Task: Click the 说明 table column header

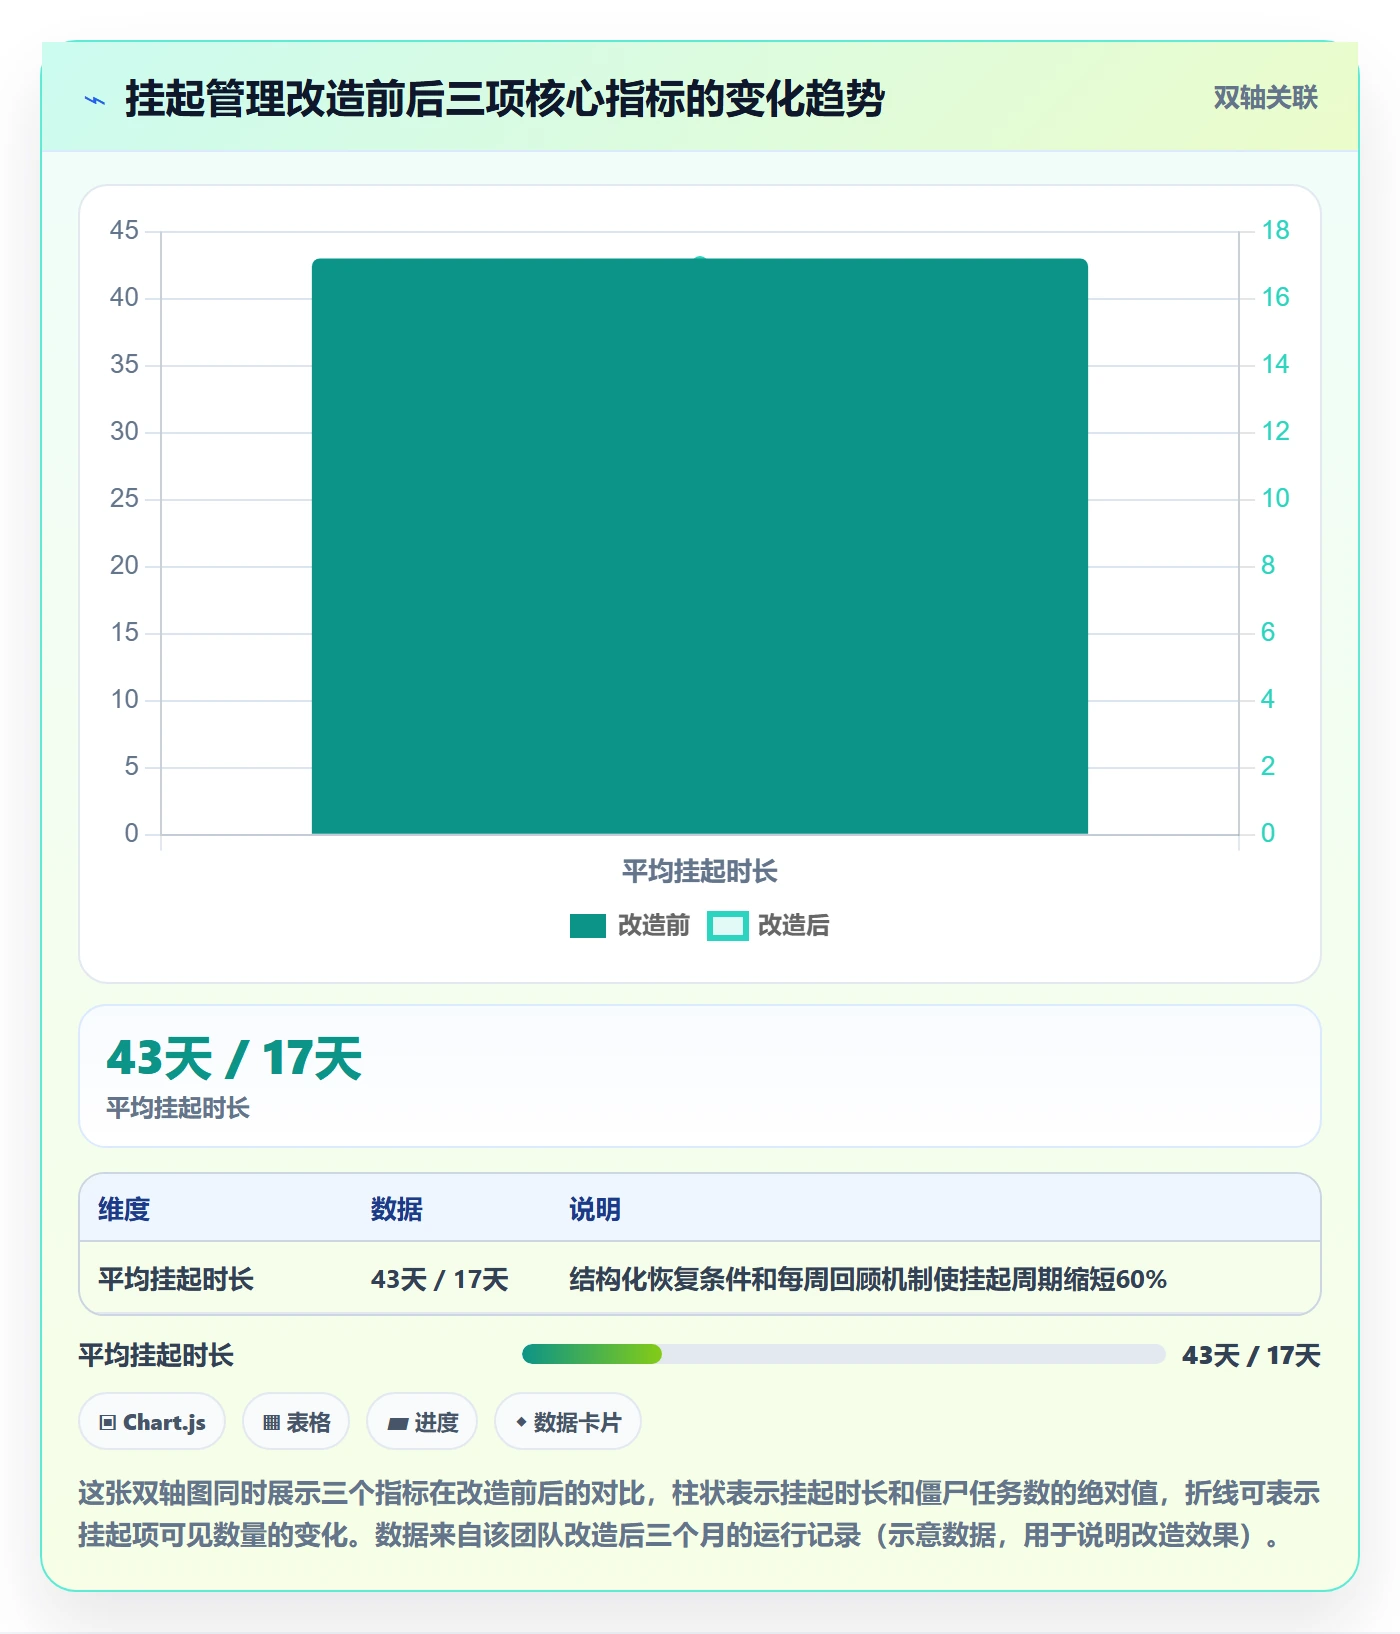Action: click(595, 1209)
